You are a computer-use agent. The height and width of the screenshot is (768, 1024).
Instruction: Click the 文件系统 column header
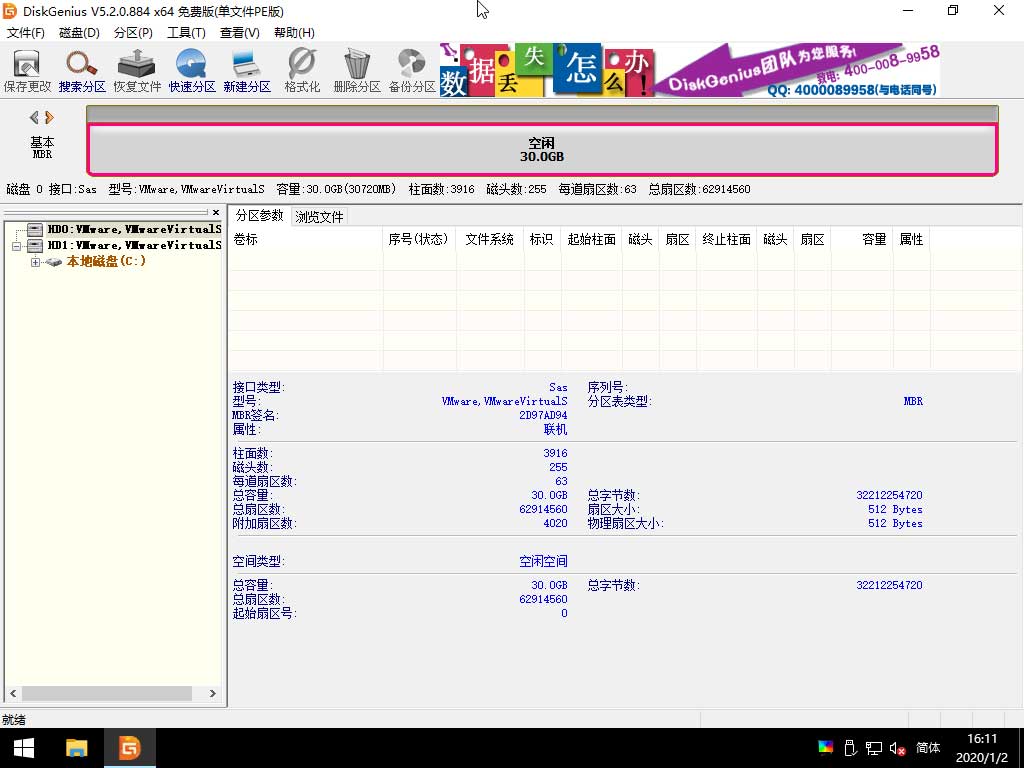click(x=490, y=240)
